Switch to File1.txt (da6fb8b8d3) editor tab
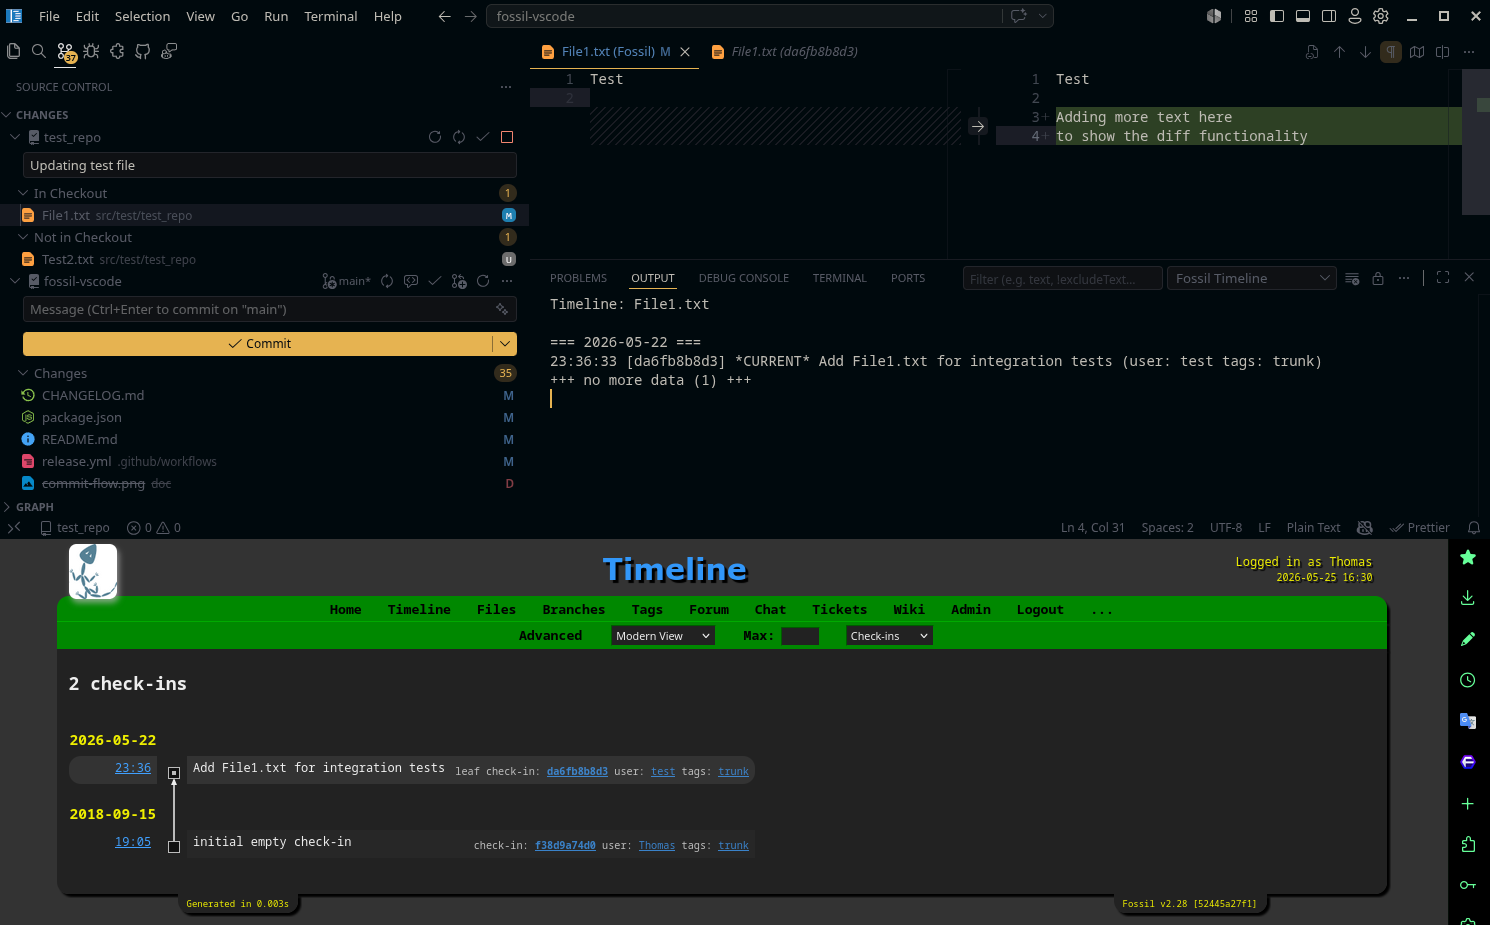This screenshot has width=1490, height=925. click(794, 51)
